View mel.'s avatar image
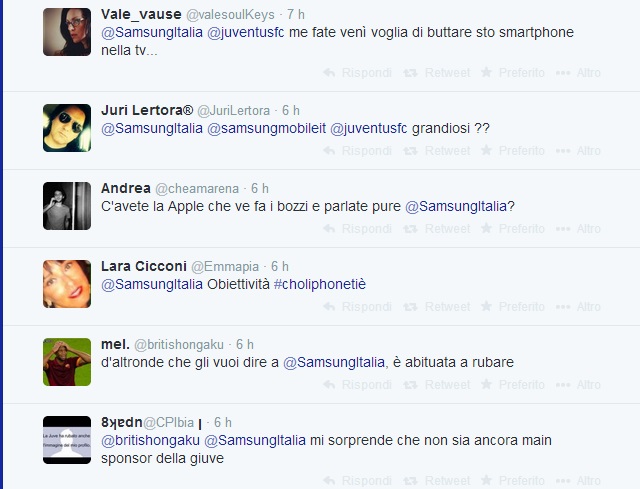The width and height of the screenshot is (640, 489). 67,362
